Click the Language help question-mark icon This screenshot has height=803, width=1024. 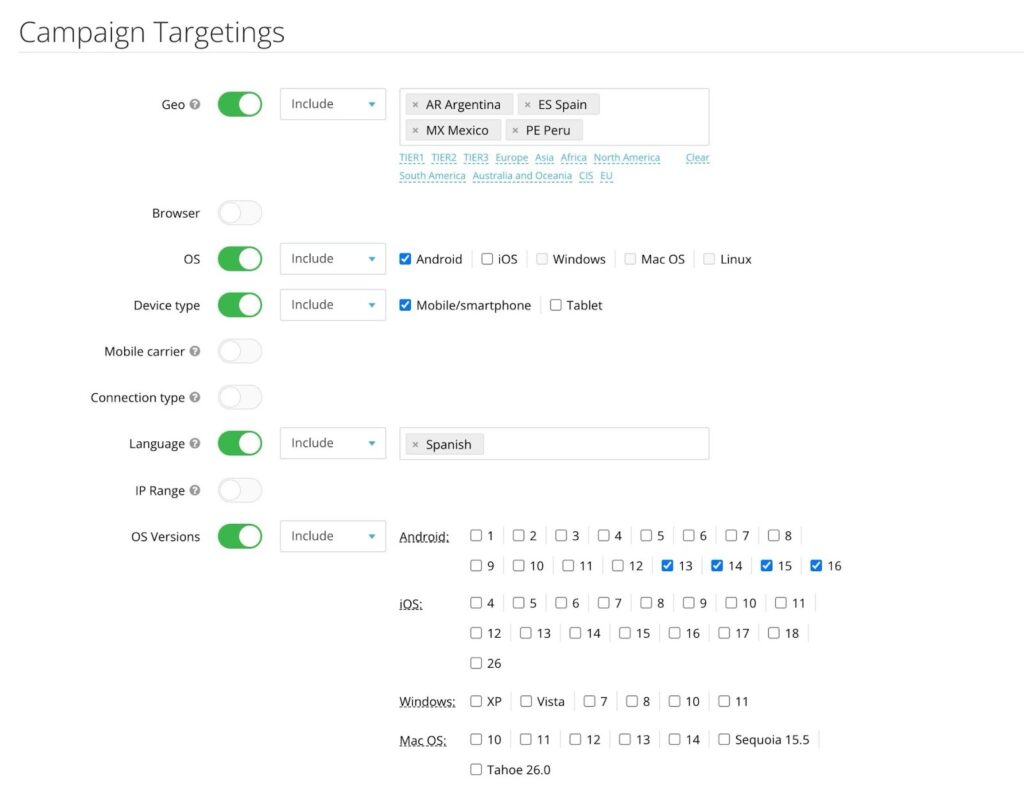tap(195, 443)
